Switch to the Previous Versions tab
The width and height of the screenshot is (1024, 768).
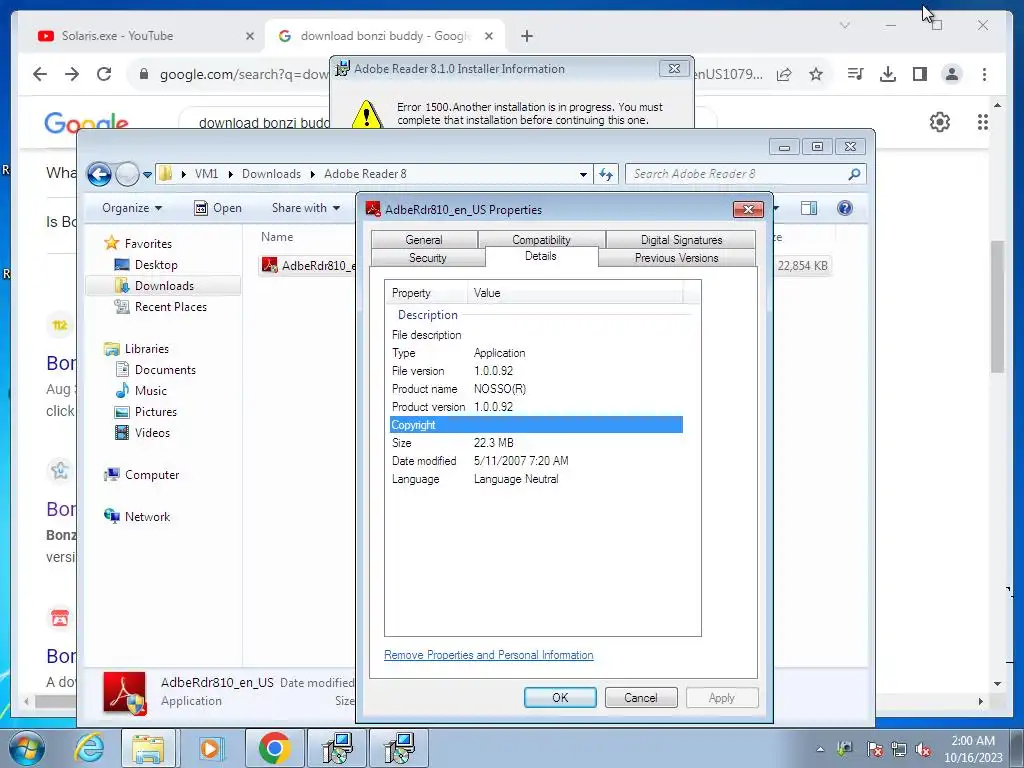coord(677,258)
